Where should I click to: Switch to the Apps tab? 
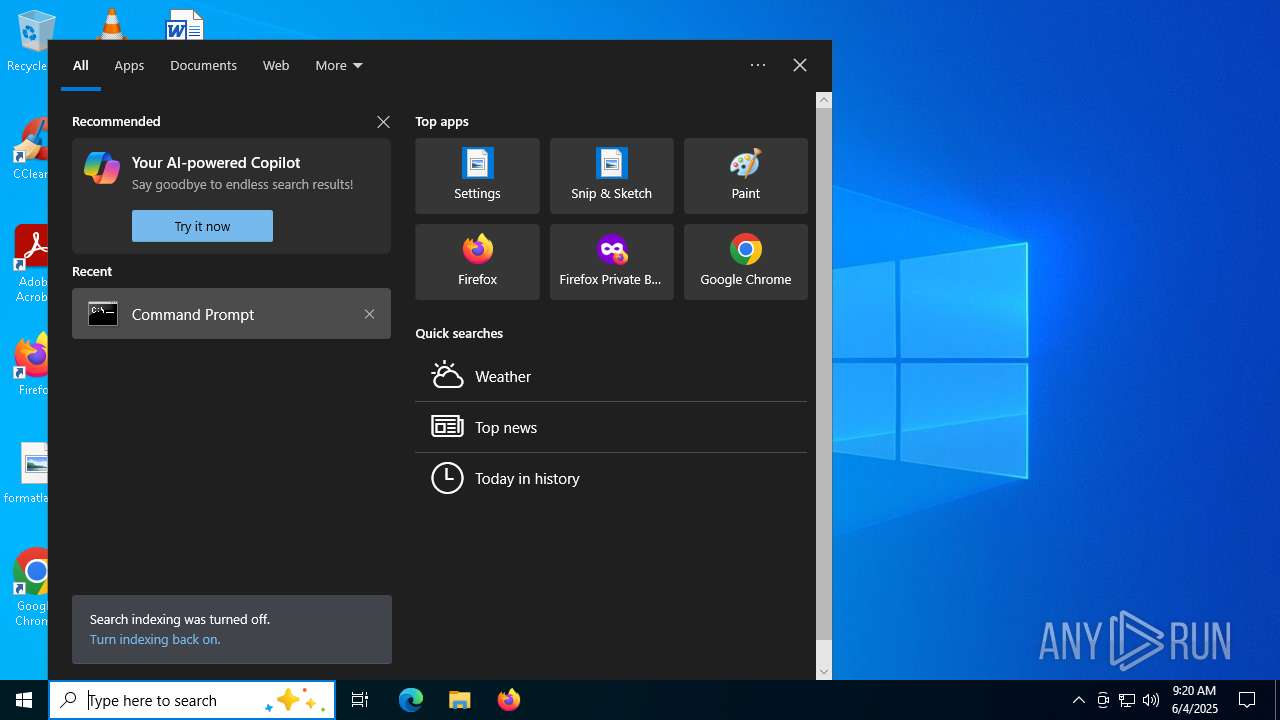point(129,65)
